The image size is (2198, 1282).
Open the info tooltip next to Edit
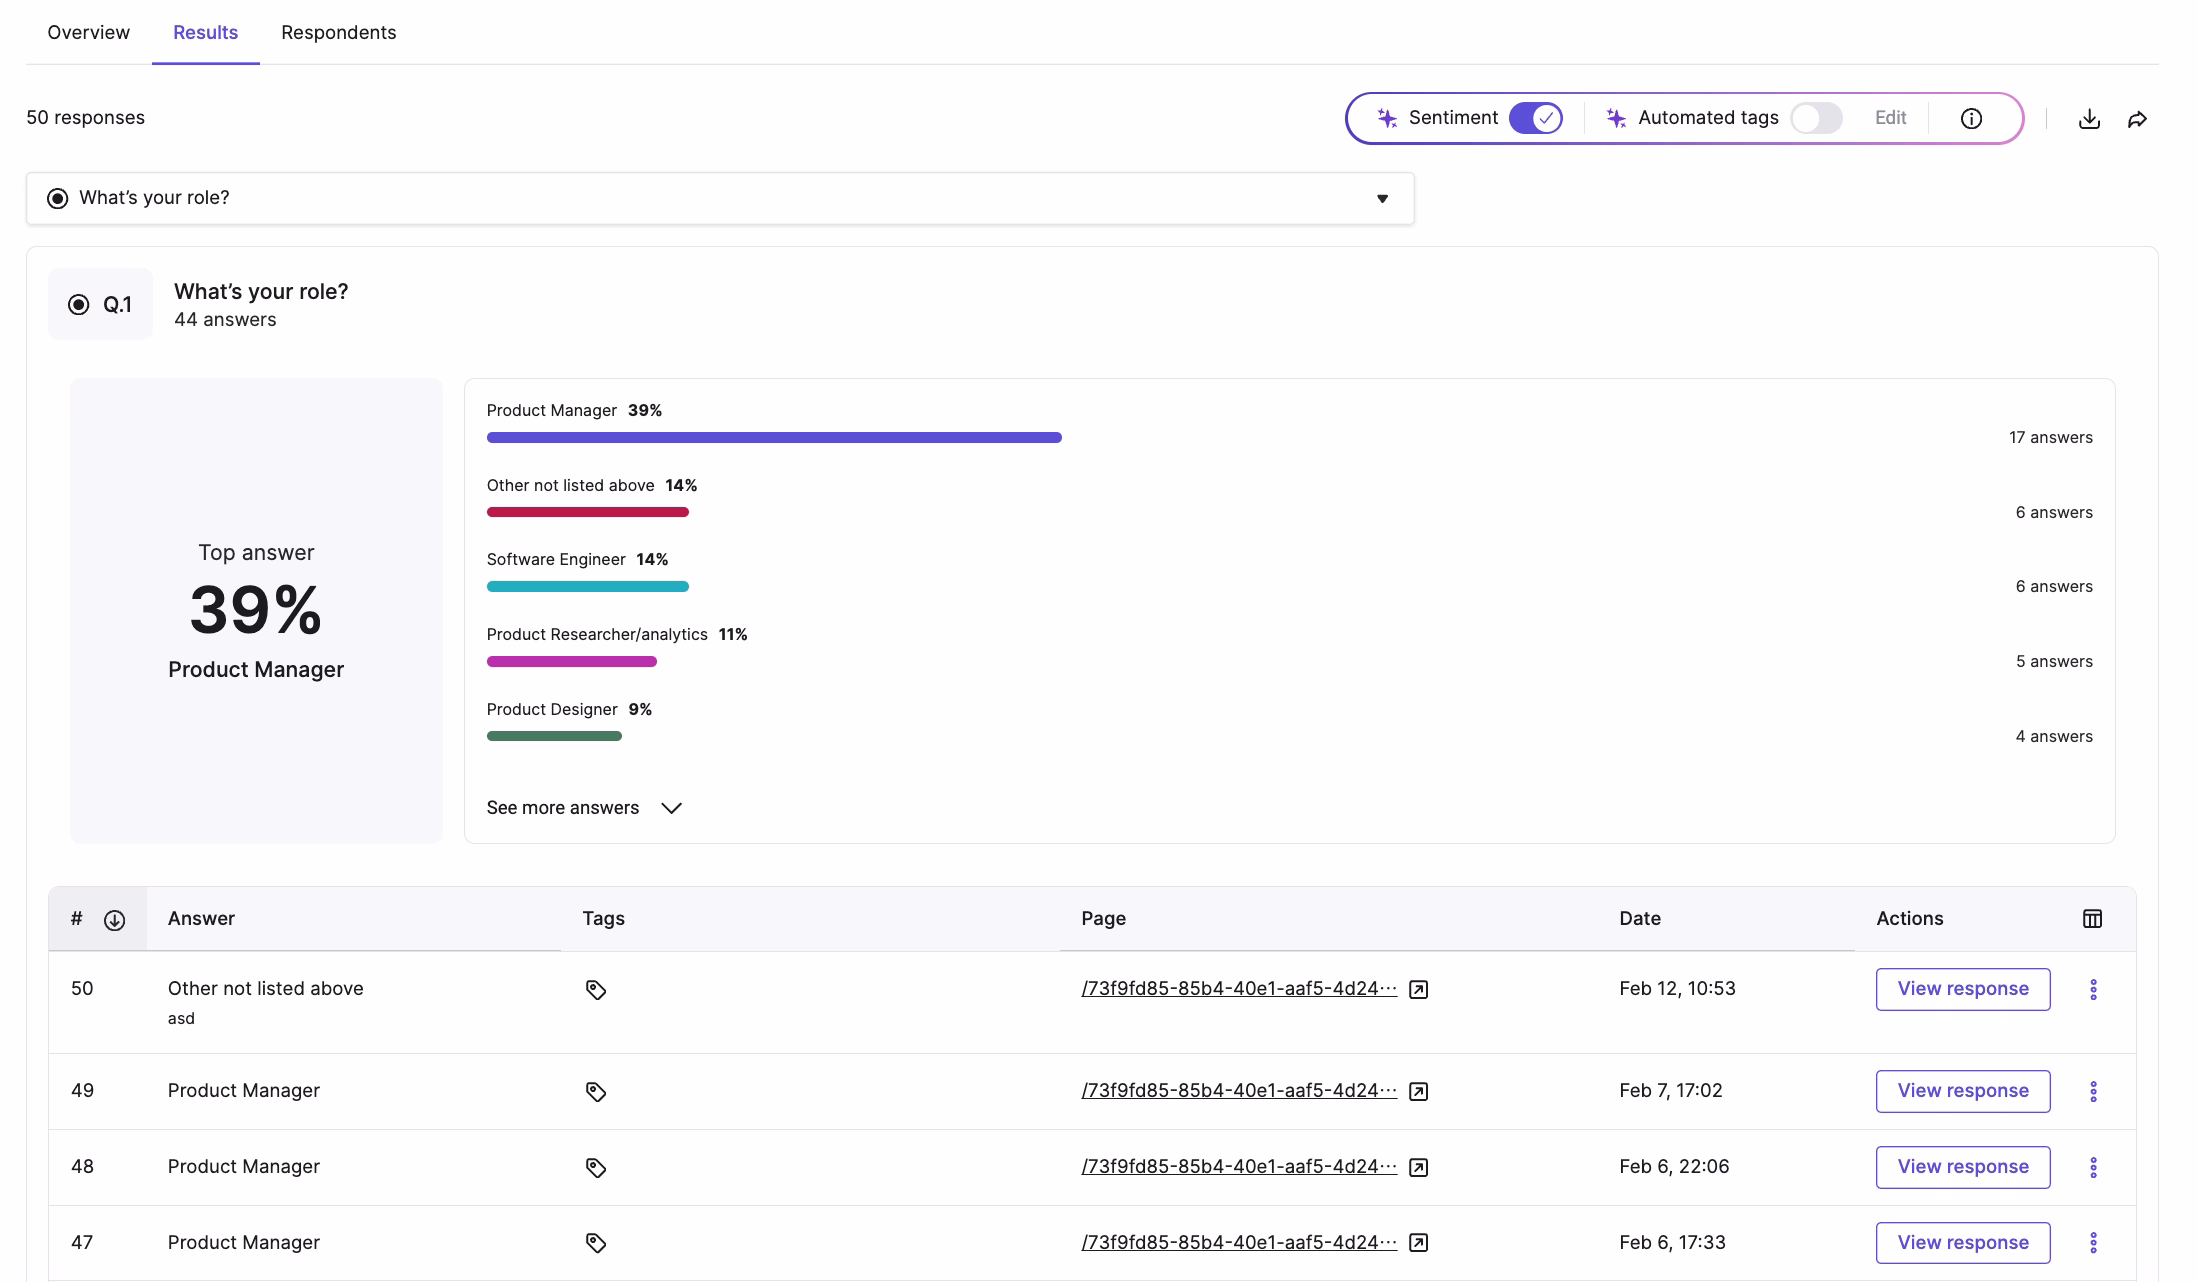1971,118
